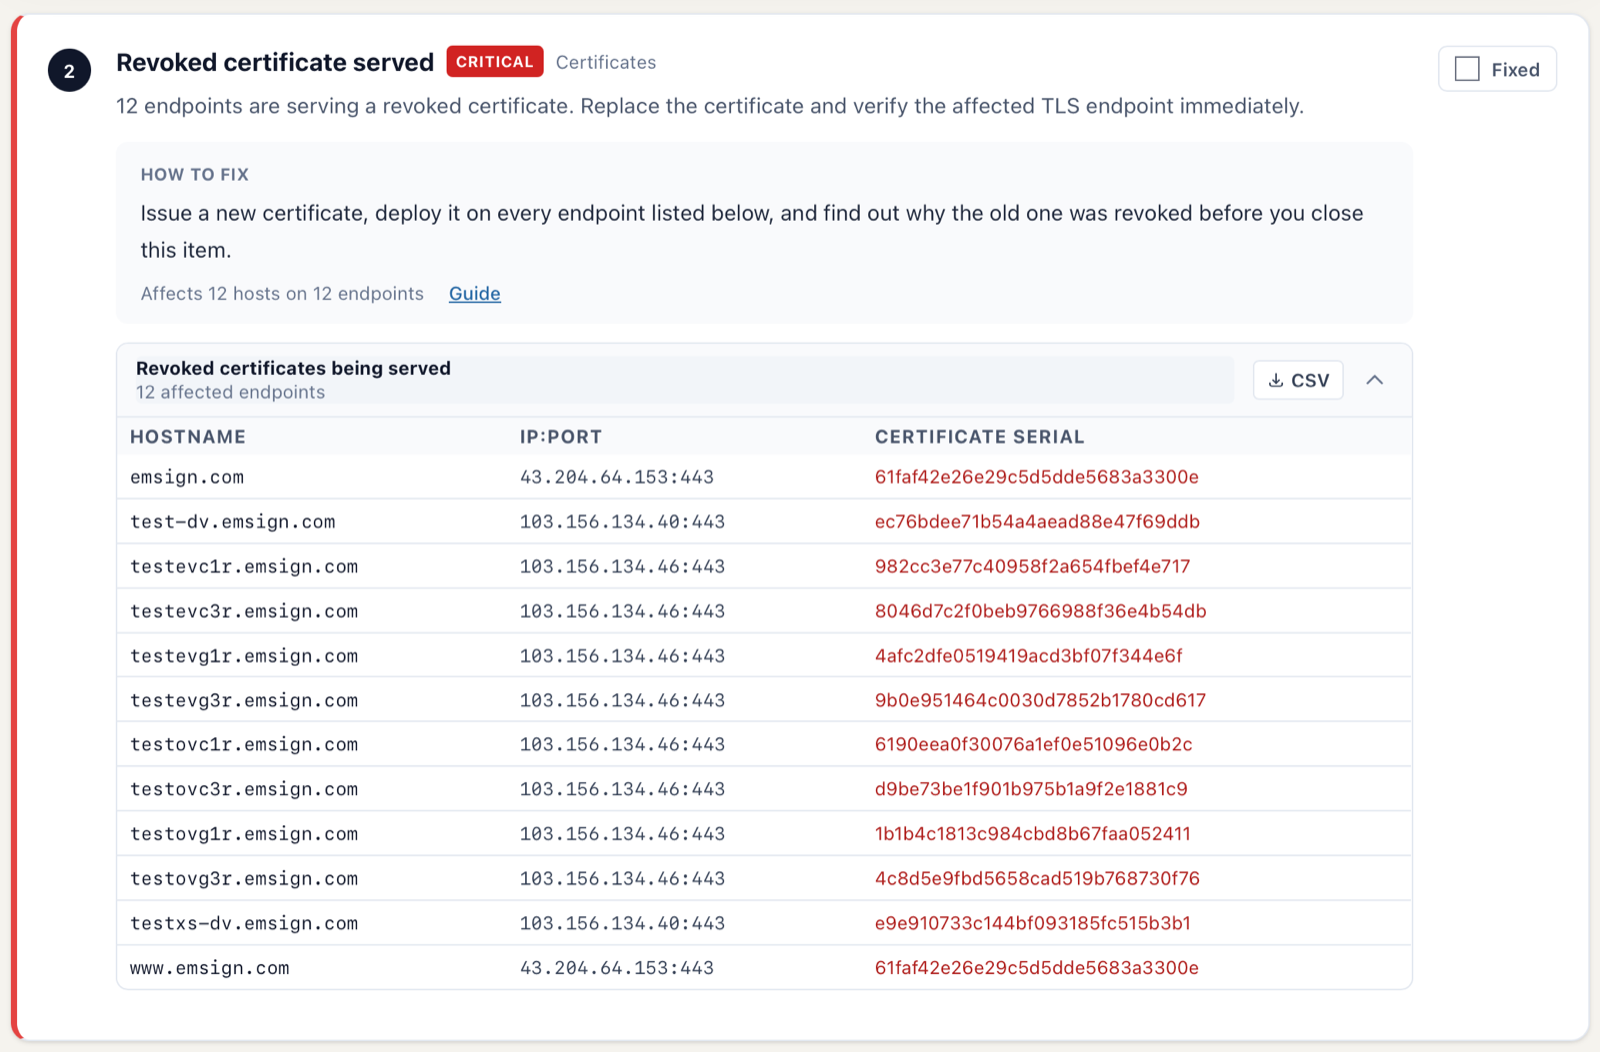The width and height of the screenshot is (1600, 1052).
Task: Collapse the revoked certificates table chevron
Action: (1375, 380)
